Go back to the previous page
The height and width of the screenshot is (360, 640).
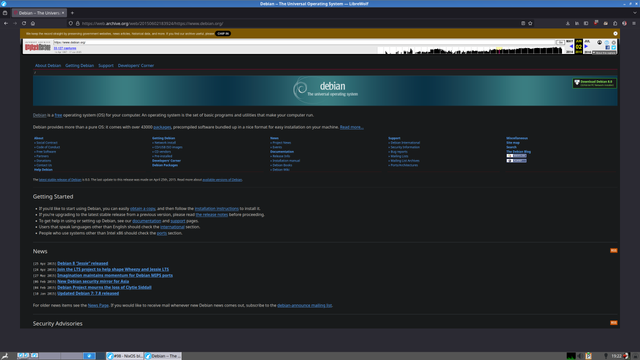coord(6,23)
